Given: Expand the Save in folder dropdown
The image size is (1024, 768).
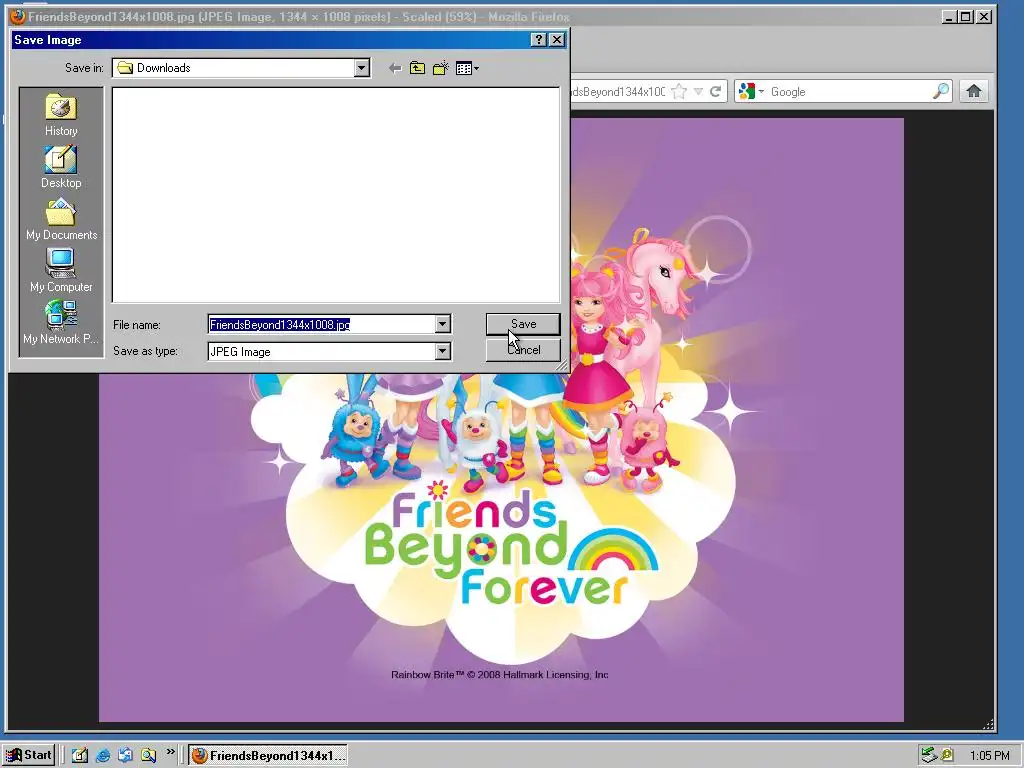Looking at the screenshot, I should pyautogui.click(x=362, y=68).
